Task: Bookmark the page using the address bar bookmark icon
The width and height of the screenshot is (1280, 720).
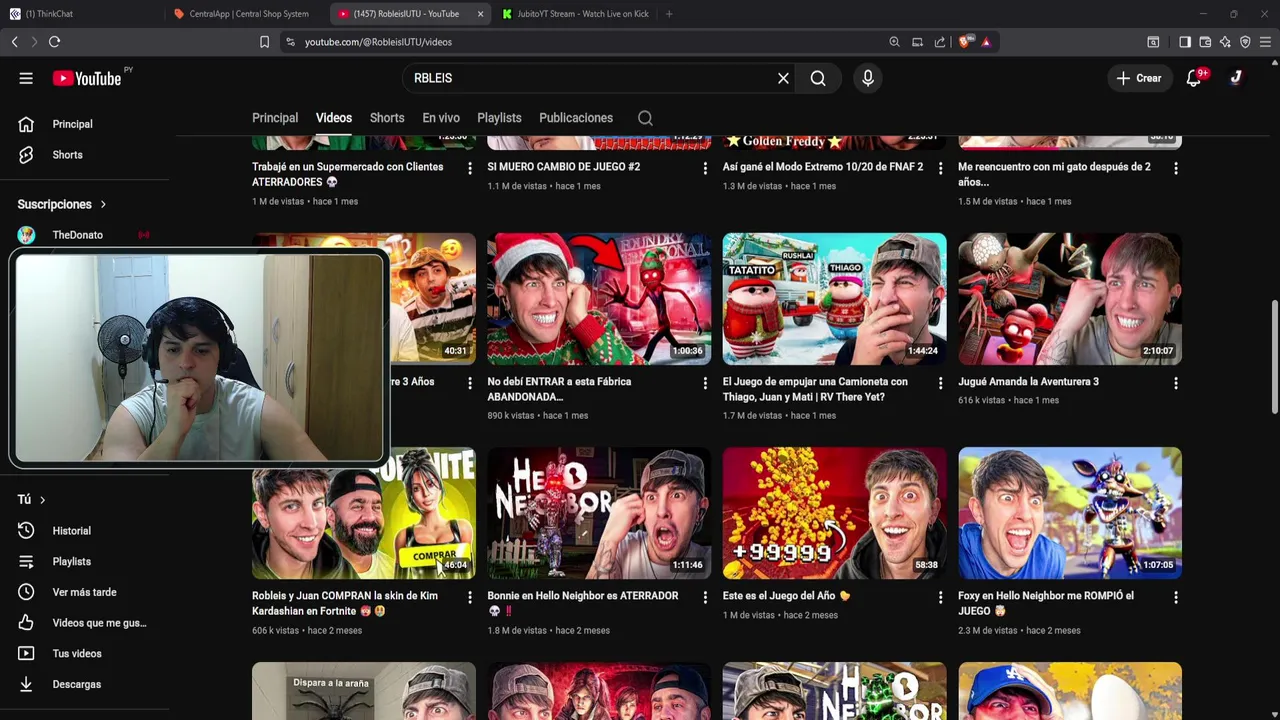Action: (264, 42)
